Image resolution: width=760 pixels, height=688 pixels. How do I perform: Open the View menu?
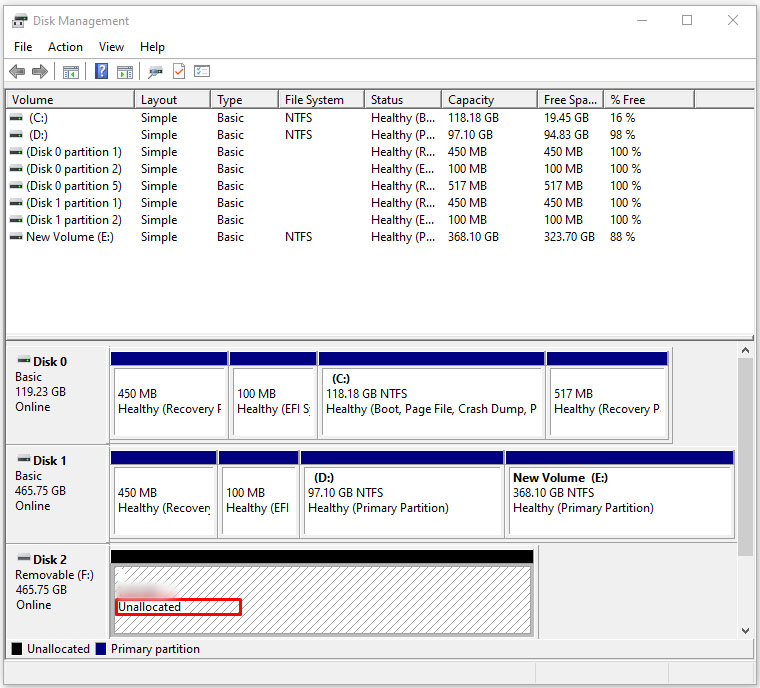pos(111,47)
